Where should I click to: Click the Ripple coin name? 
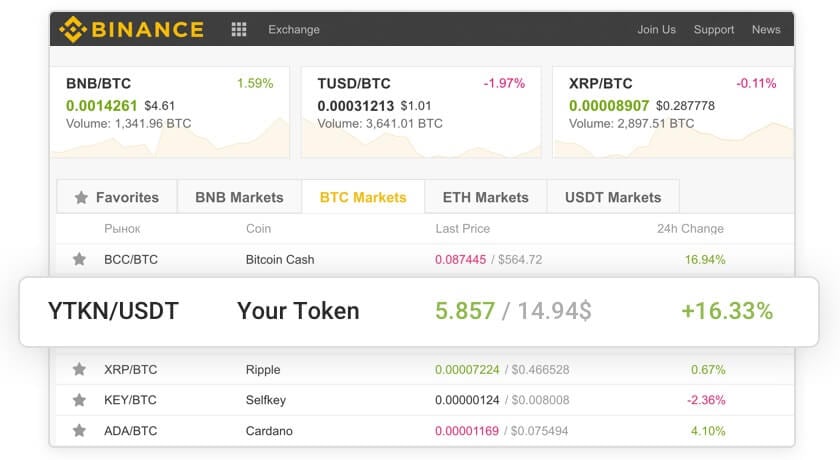[x=262, y=369]
